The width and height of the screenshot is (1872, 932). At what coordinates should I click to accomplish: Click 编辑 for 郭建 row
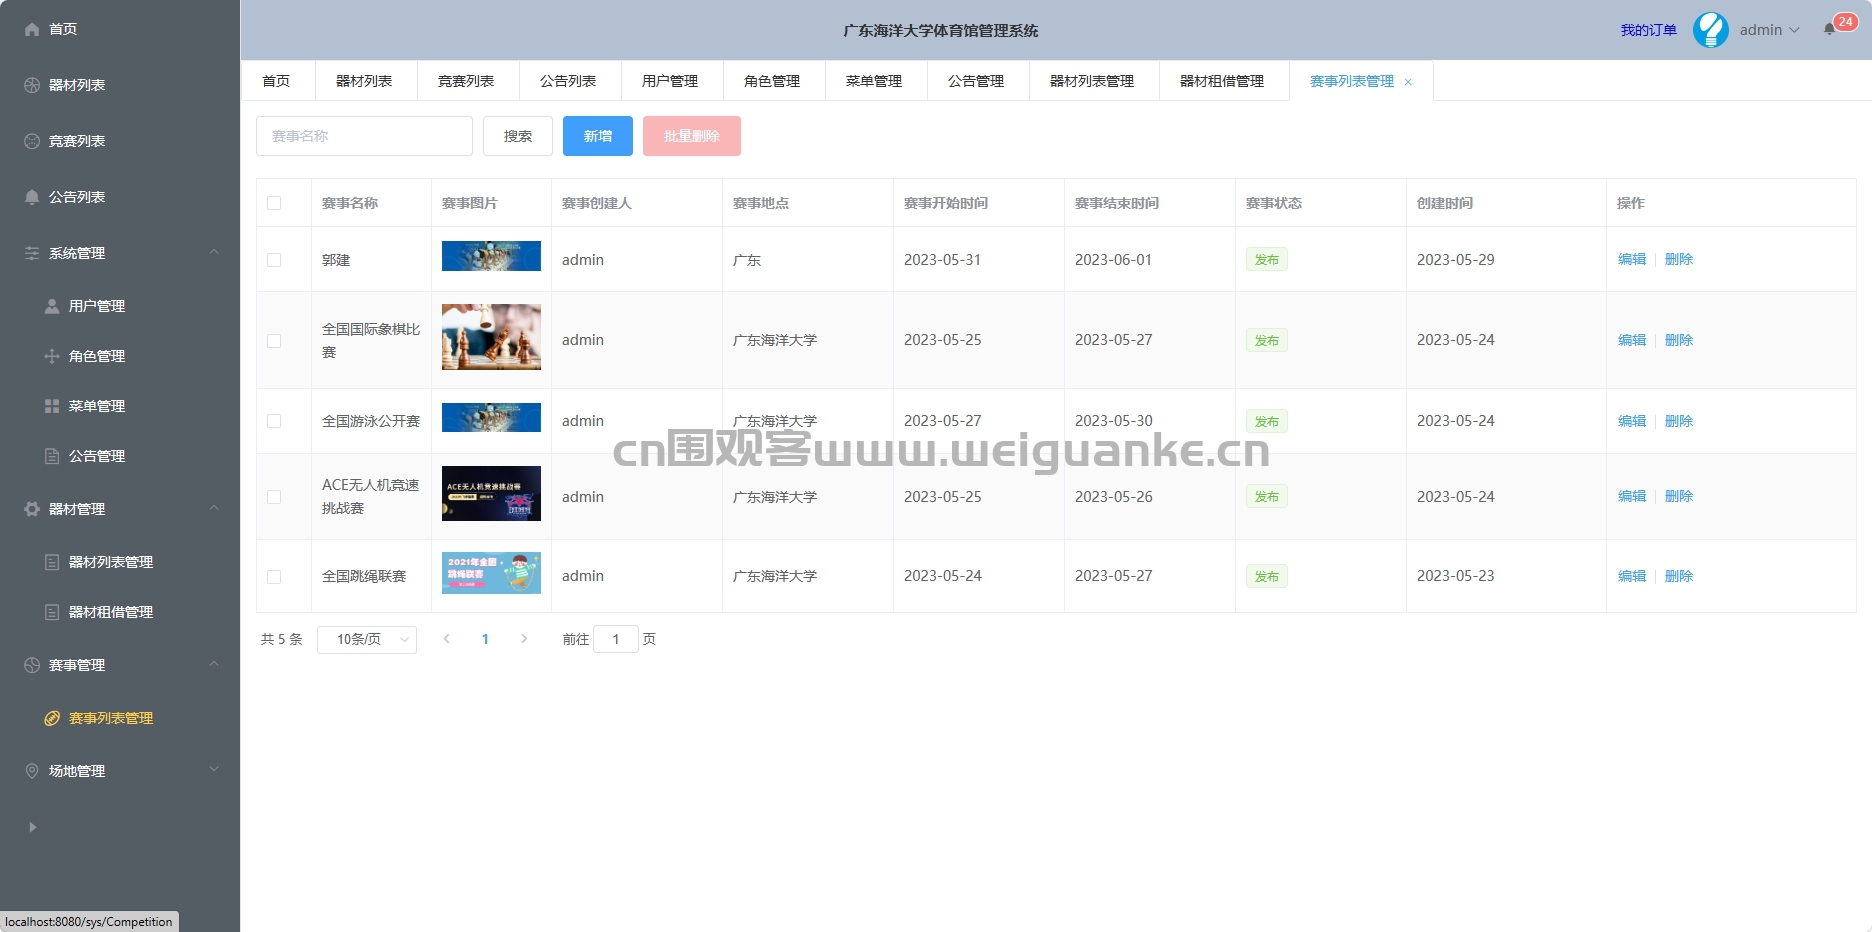1632,259
